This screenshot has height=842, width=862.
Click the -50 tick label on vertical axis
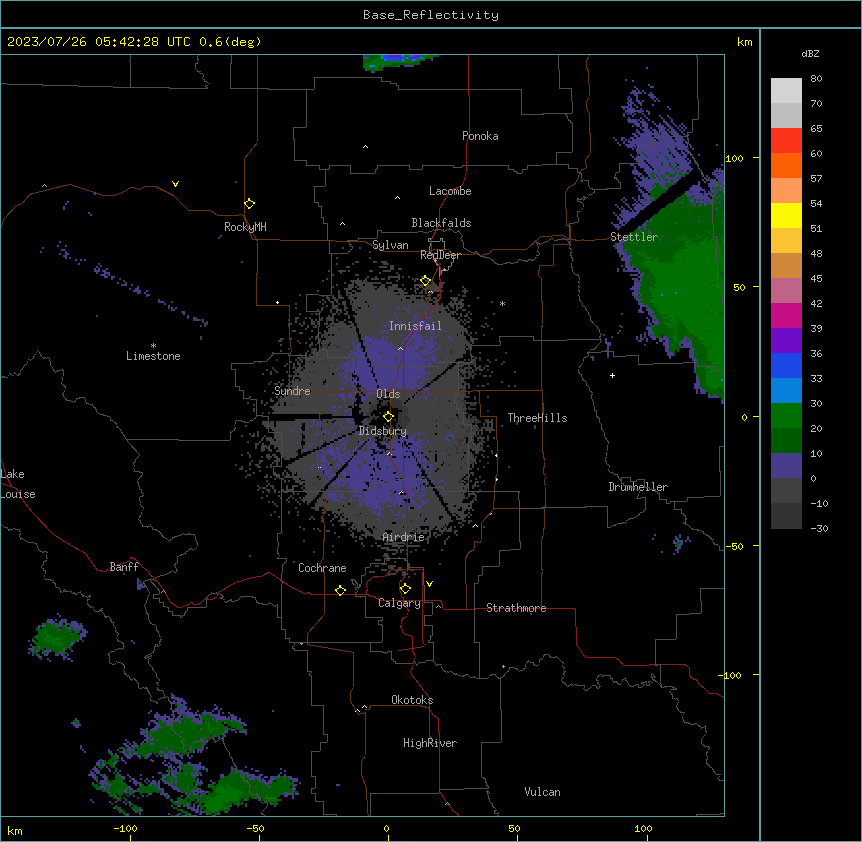pos(734,546)
